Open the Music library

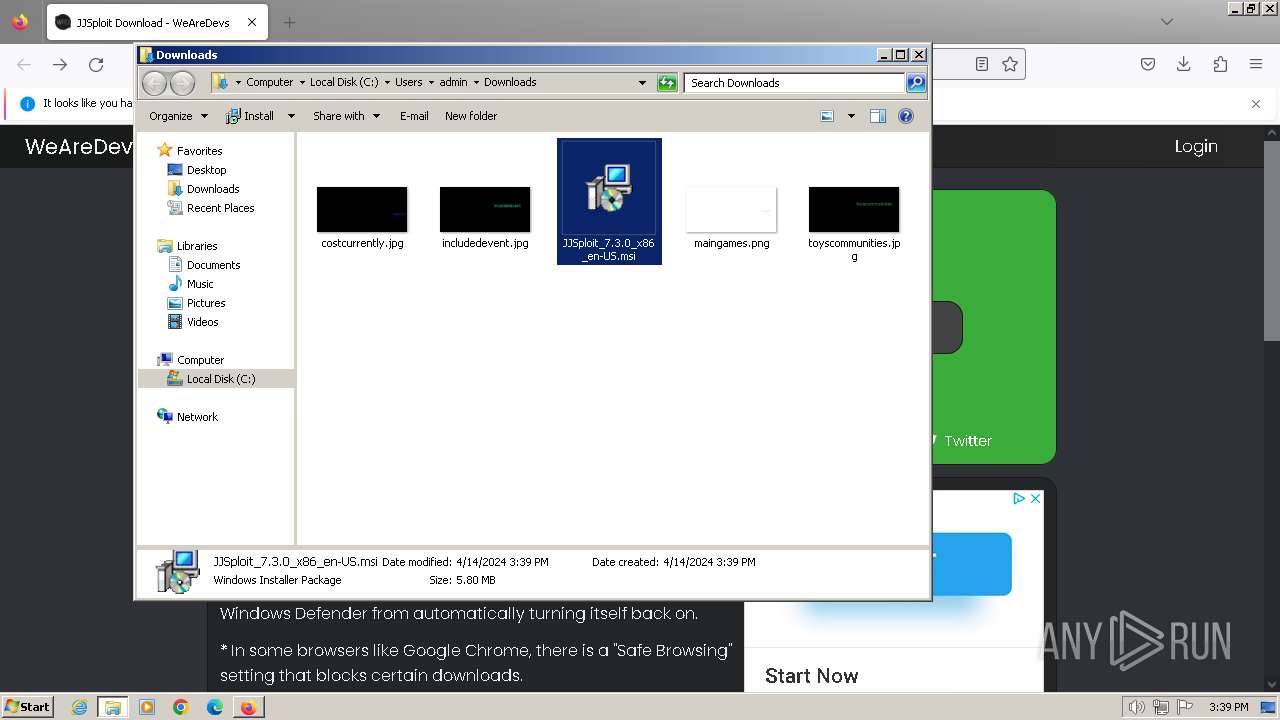coord(200,284)
